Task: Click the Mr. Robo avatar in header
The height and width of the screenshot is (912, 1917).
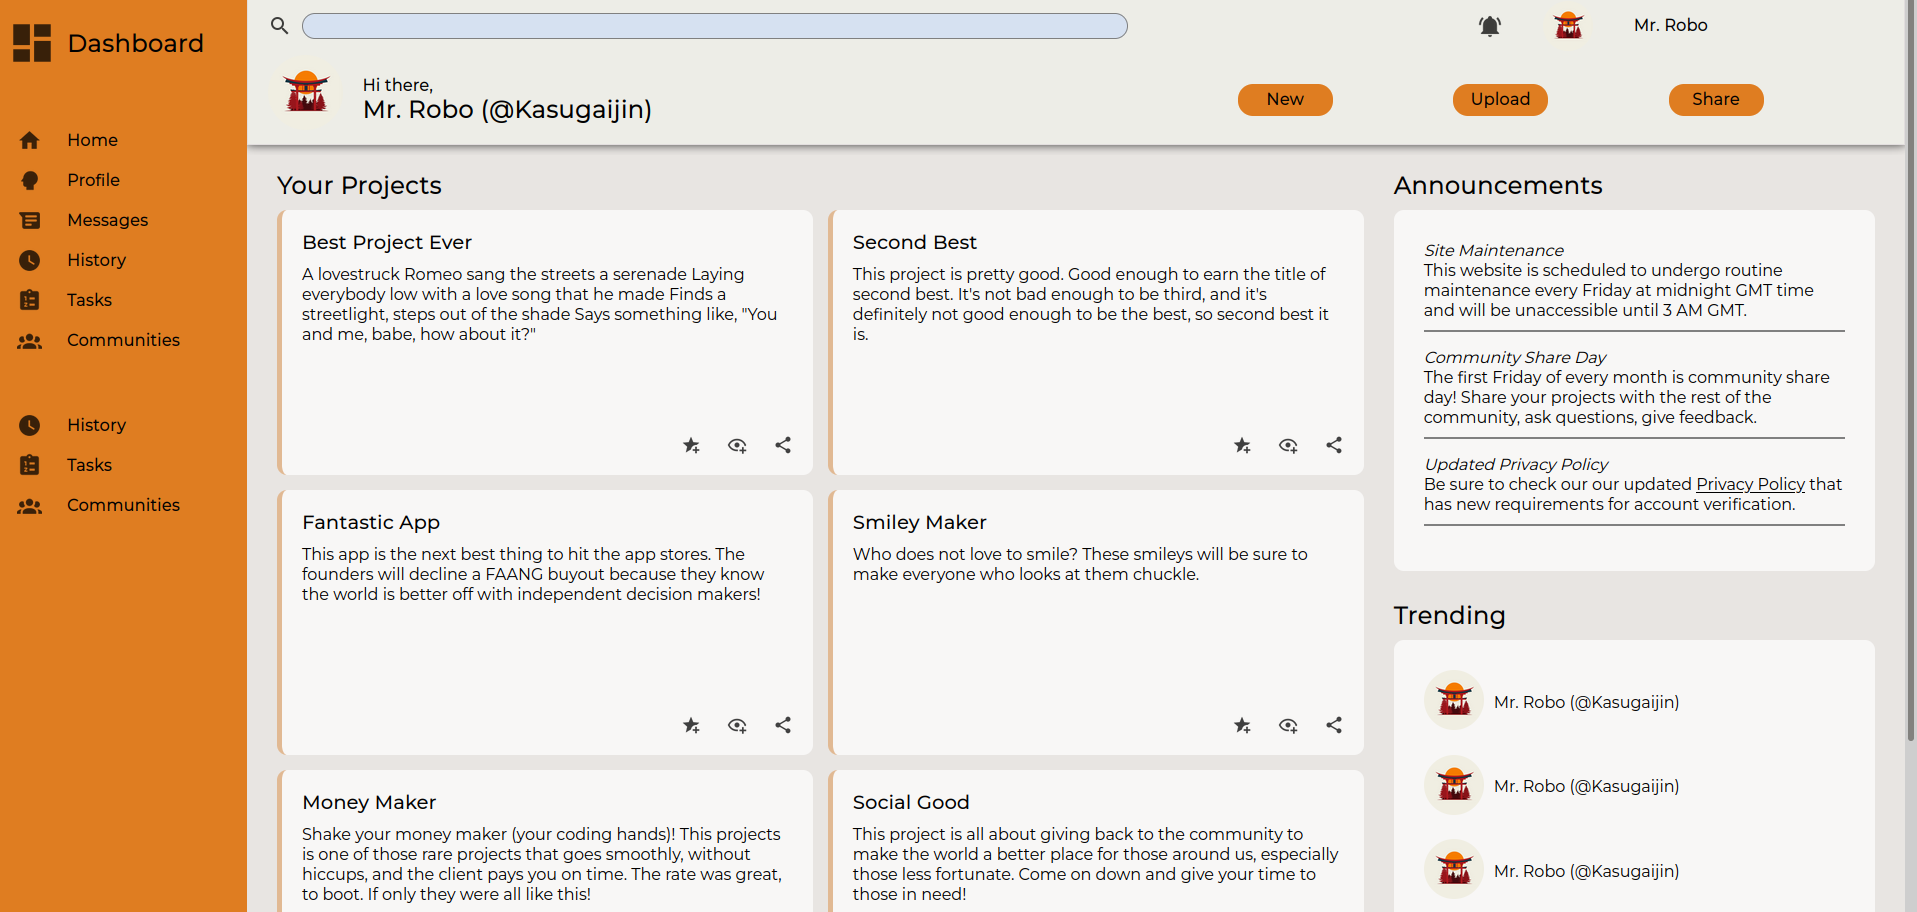Action: 1568,25
